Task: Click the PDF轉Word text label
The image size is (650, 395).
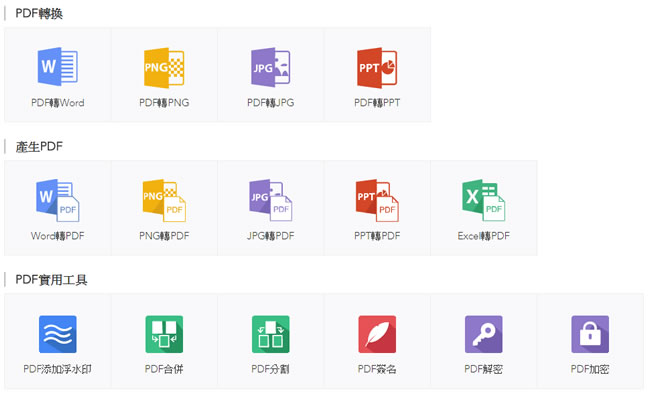Action: tap(58, 103)
